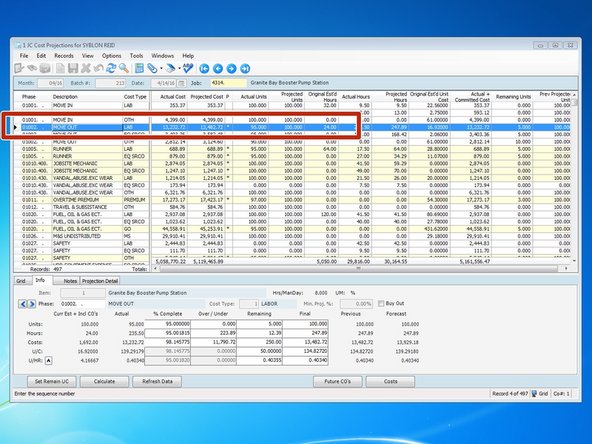Click the grid horizontal scrollbar right arrow
This screenshot has height=444, width=592.
pyautogui.click(x=566, y=268)
